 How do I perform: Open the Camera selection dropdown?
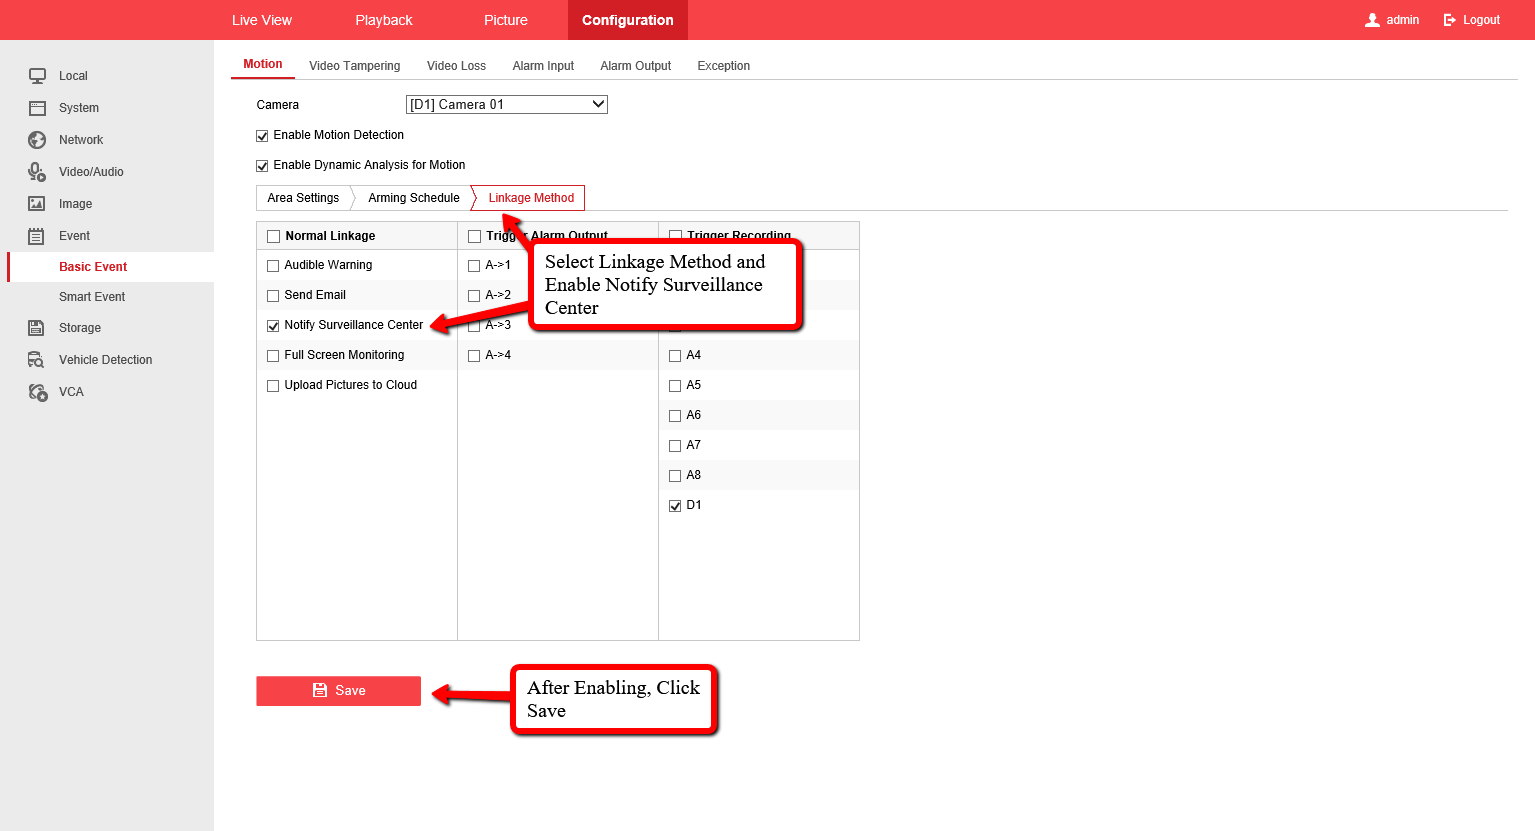(506, 105)
